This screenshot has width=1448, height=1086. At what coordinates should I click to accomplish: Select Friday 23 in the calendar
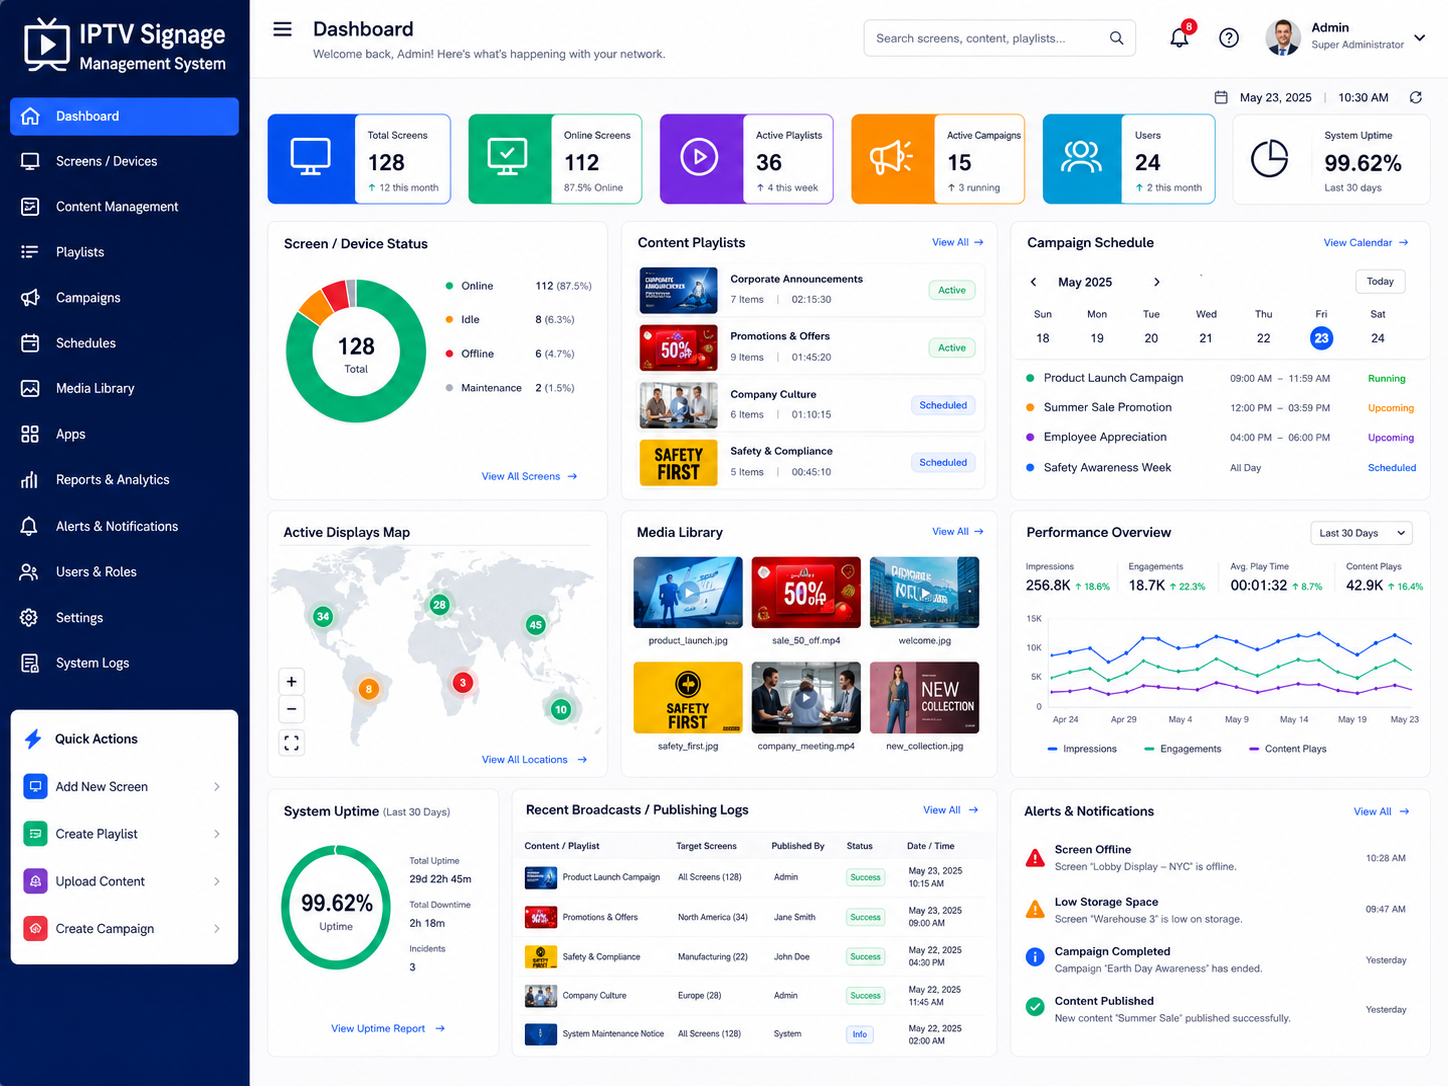pyautogui.click(x=1321, y=338)
